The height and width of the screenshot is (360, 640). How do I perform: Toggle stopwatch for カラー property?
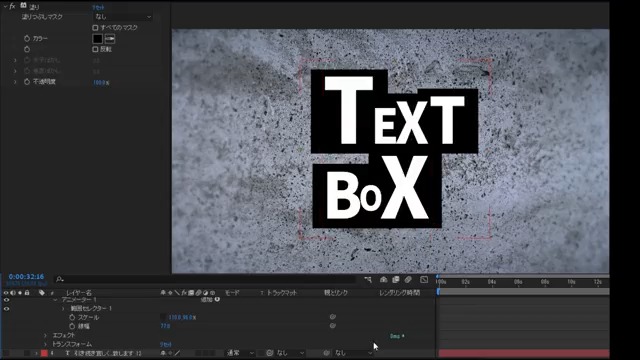[x=27, y=38]
